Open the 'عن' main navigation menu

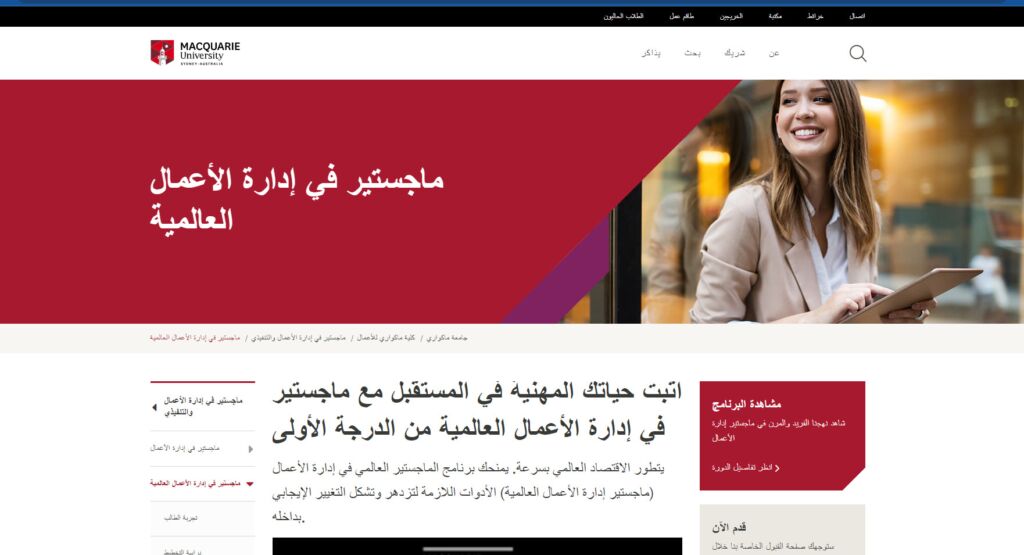774,53
